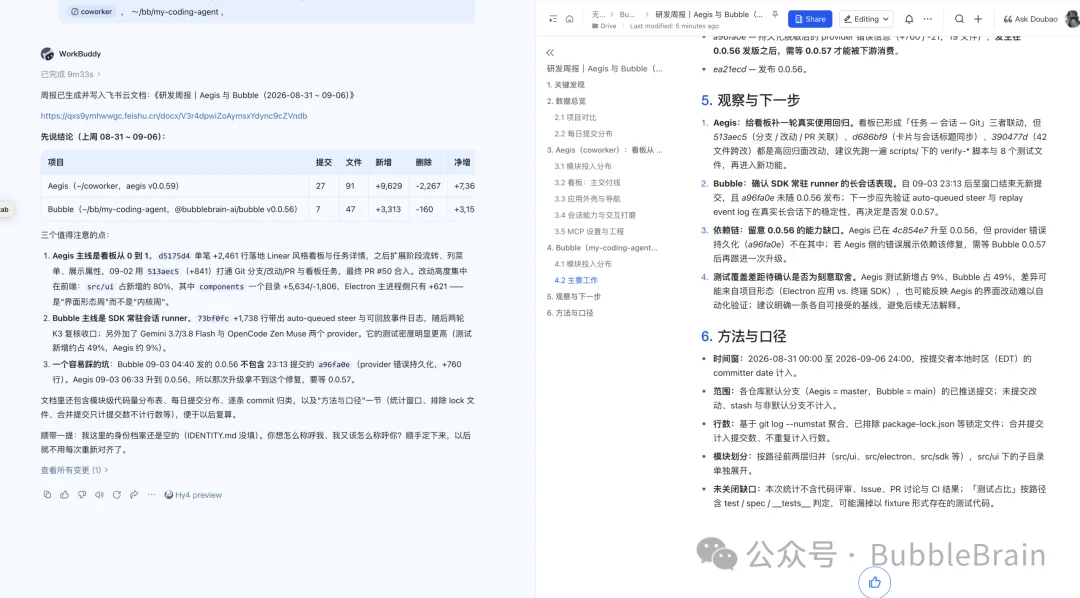
Task: Jump to outline item 3.4 会话能力与交互打磨
Action: pos(595,216)
